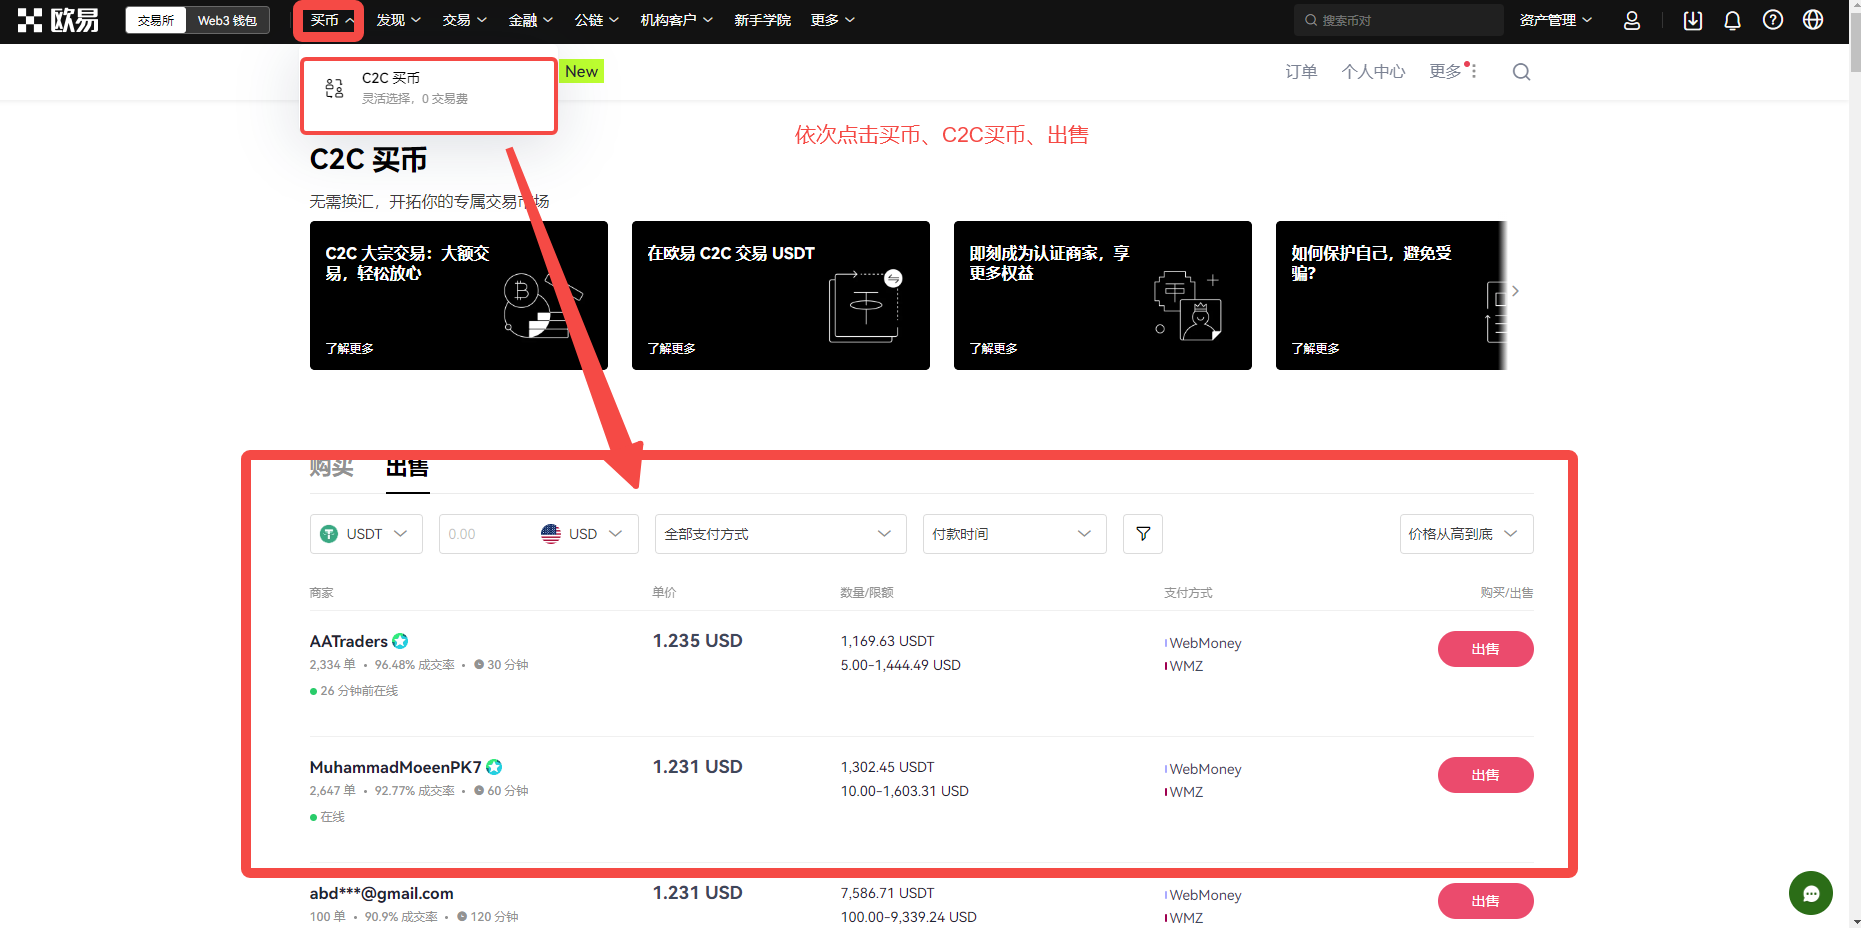The height and width of the screenshot is (928, 1861).
Task: Open the 金融 menu
Action: [x=530, y=20]
